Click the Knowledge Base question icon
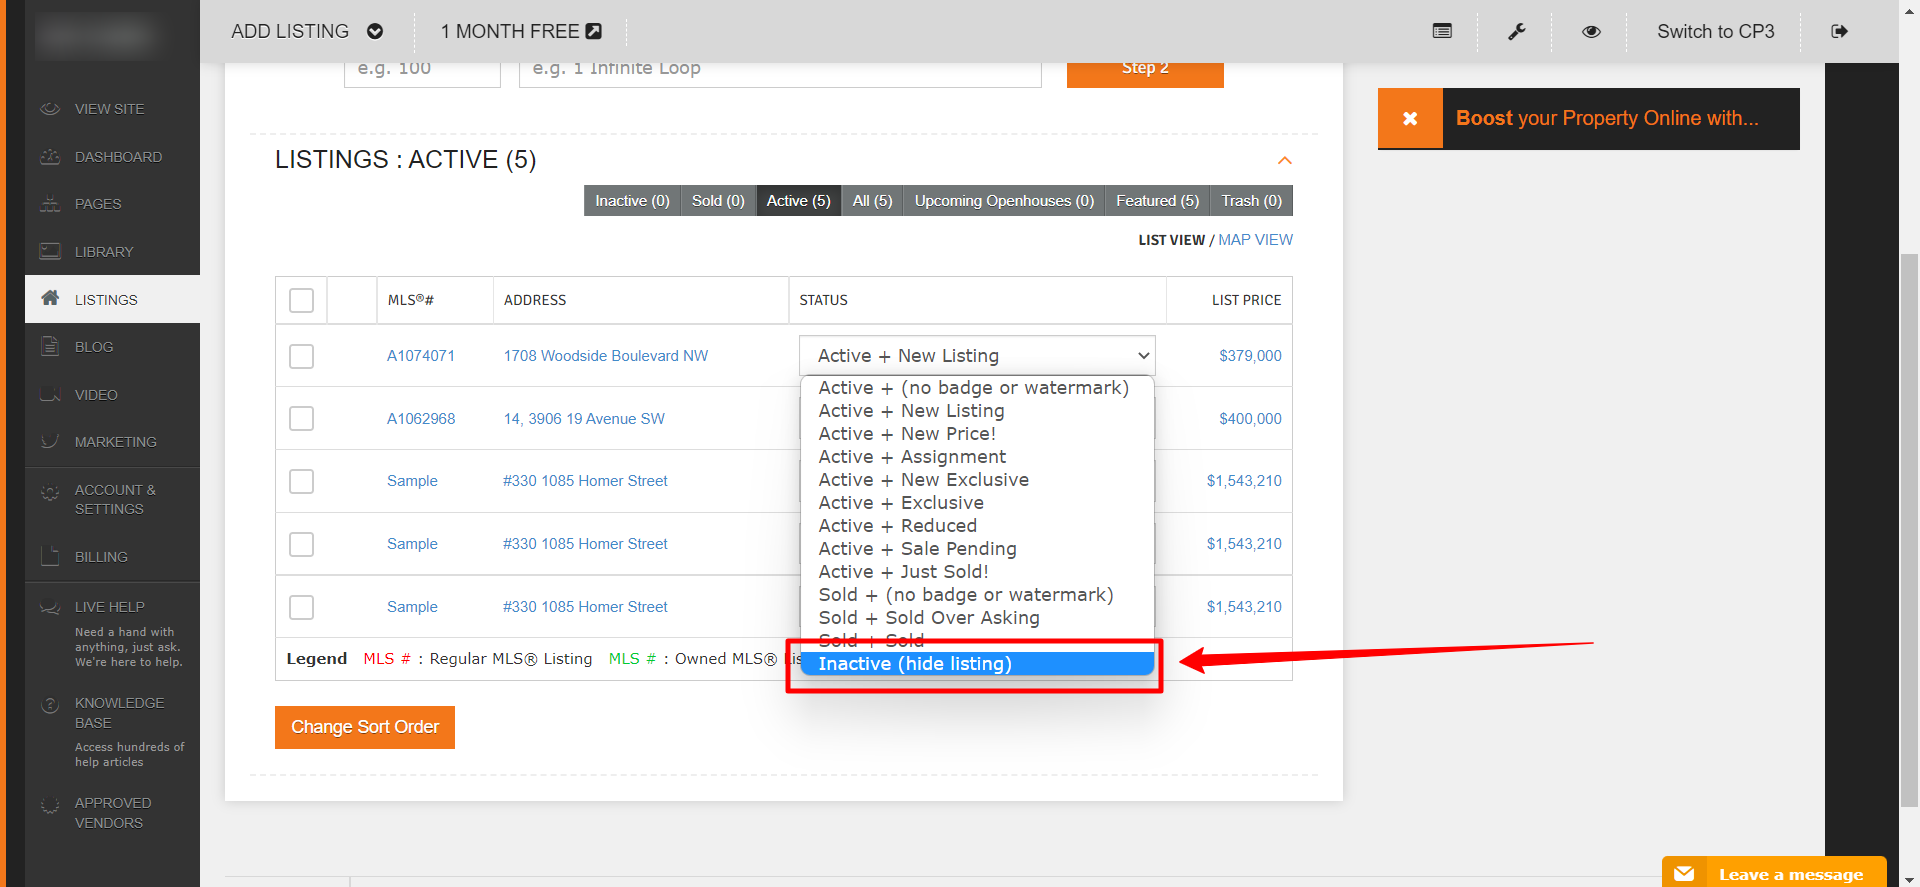 [50, 705]
